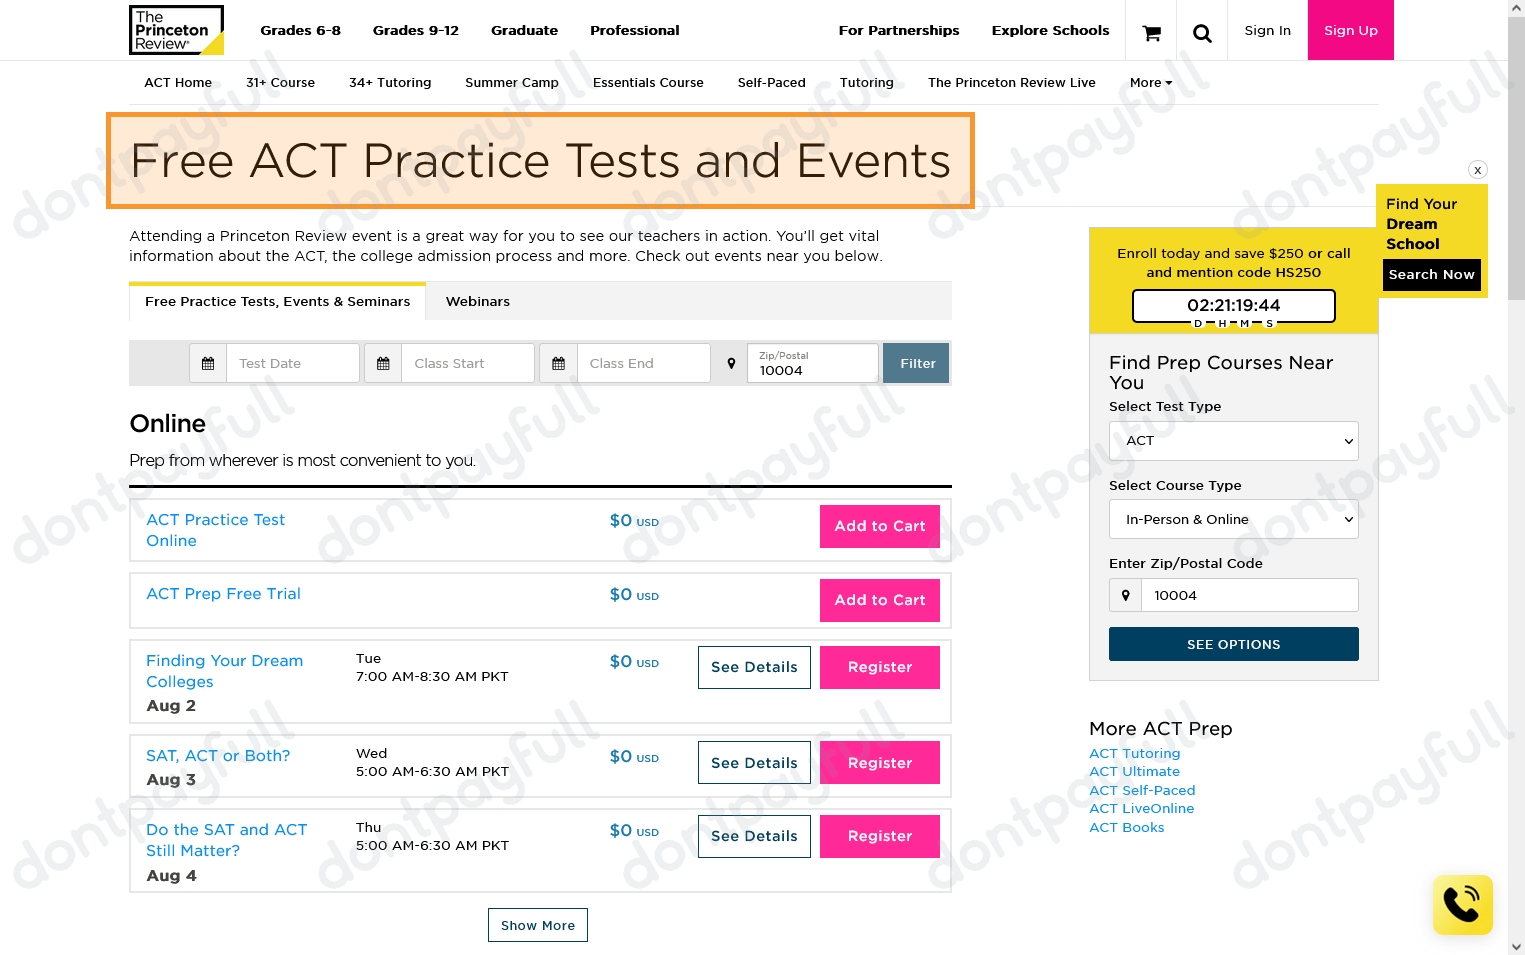Register for Do the SAT and ACT Still Matter?
This screenshot has width=1525, height=955.
click(x=880, y=836)
